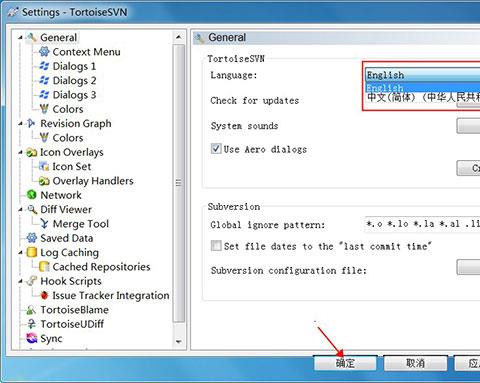Click the Diff Viewer magnifier icon

[x=32, y=210]
